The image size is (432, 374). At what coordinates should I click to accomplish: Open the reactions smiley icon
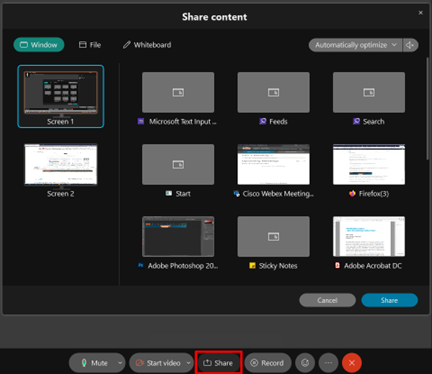(x=305, y=363)
